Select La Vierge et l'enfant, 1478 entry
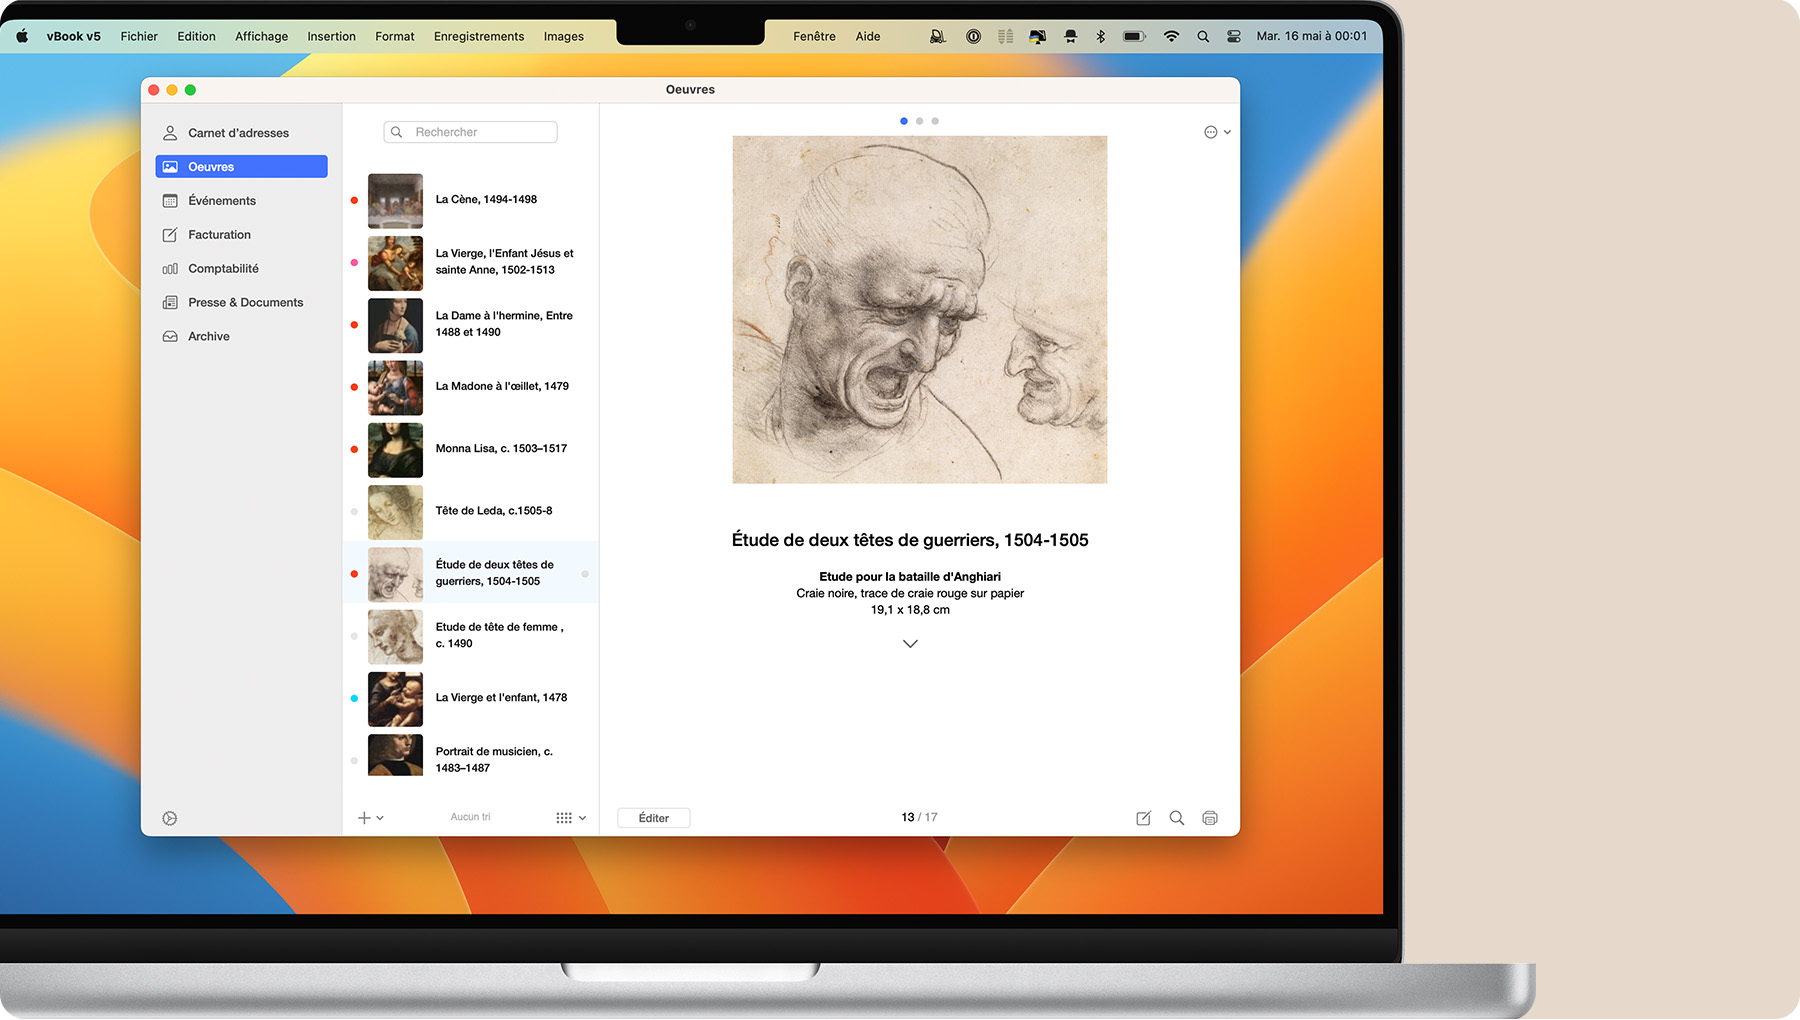 click(471, 699)
